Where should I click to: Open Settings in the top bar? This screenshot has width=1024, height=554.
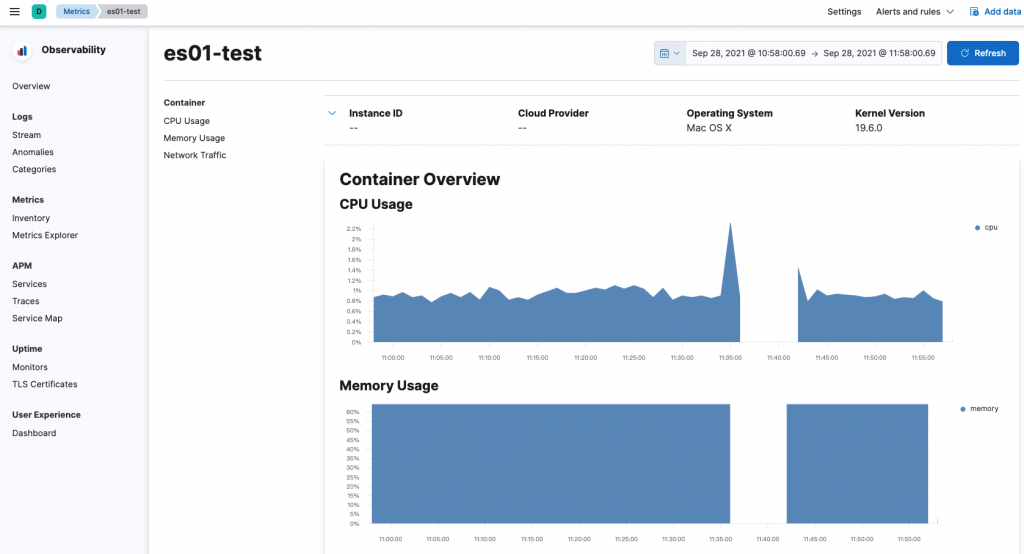click(x=844, y=12)
